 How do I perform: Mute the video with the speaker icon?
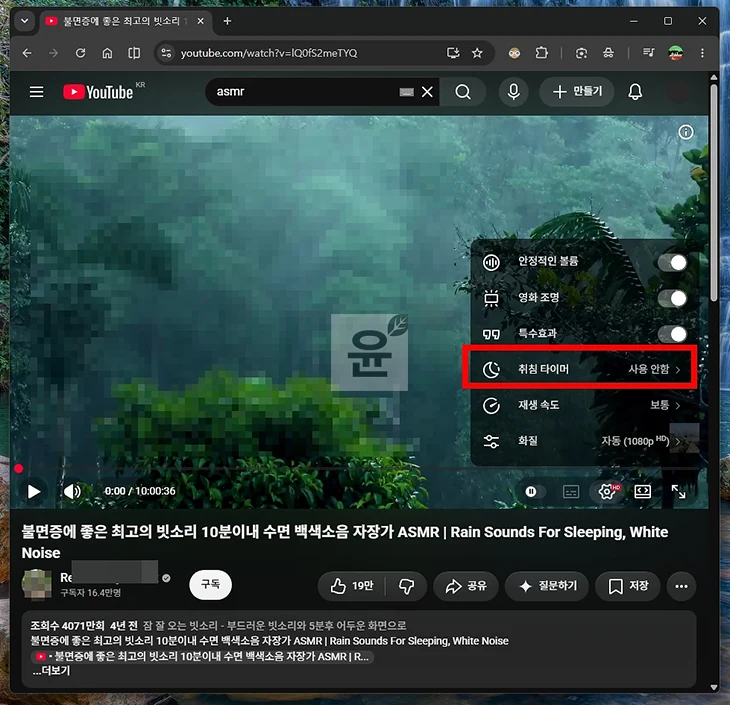tap(72, 491)
